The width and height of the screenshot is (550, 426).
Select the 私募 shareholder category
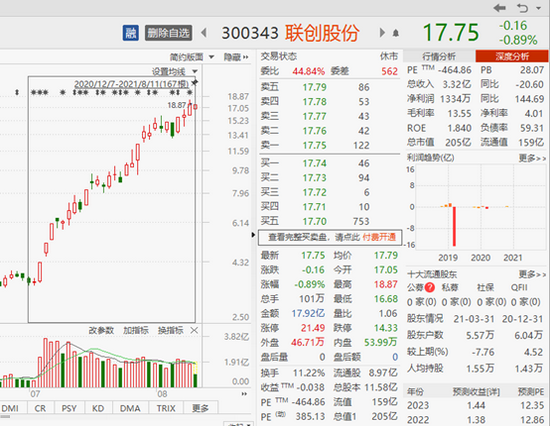click(x=450, y=288)
